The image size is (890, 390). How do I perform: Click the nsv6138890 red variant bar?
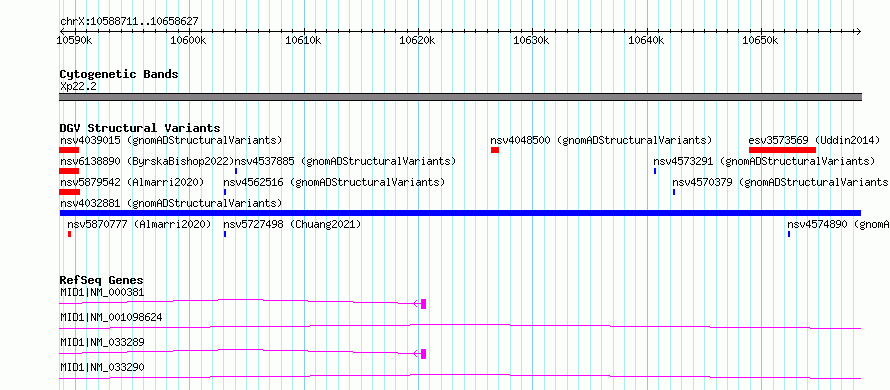point(69,171)
